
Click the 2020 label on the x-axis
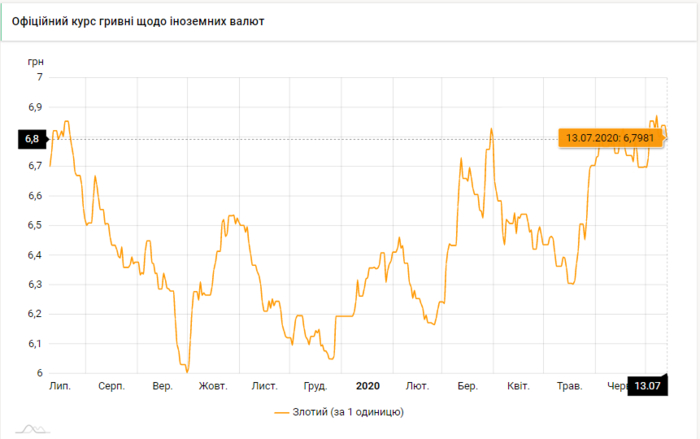(368, 385)
